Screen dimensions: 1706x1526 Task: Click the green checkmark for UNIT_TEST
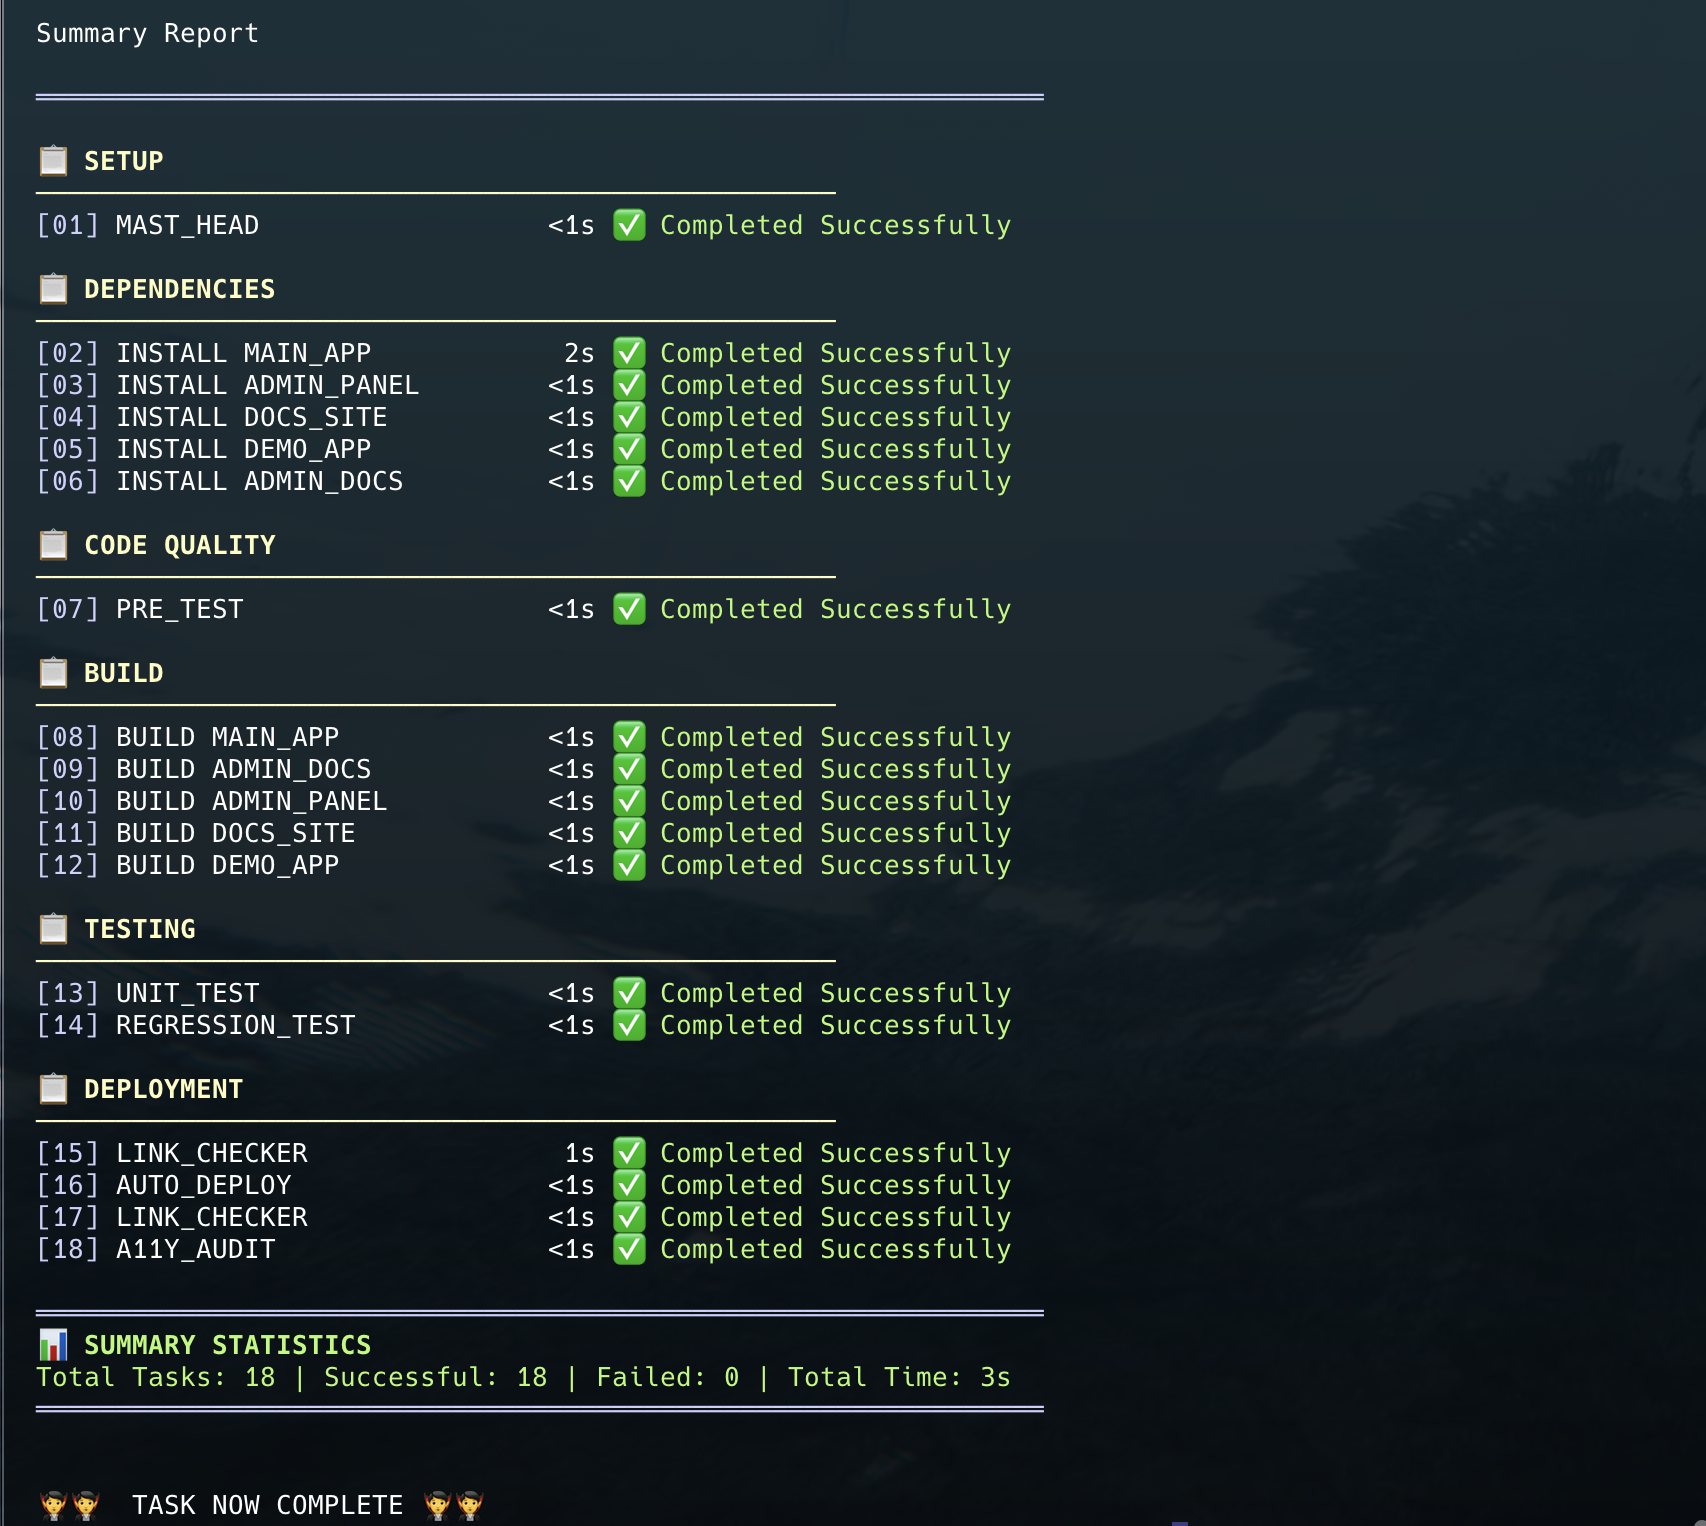(x=629, y=993)
